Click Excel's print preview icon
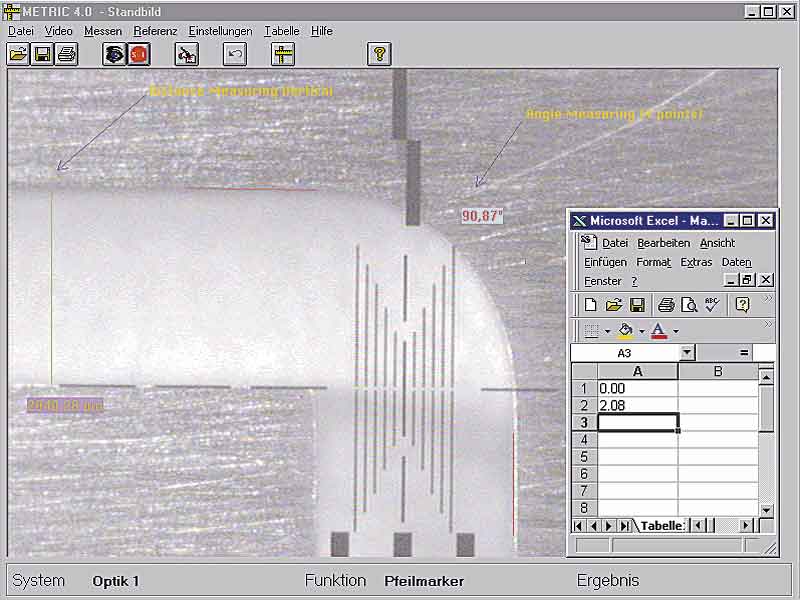The image size is (800, 600). 689,305
